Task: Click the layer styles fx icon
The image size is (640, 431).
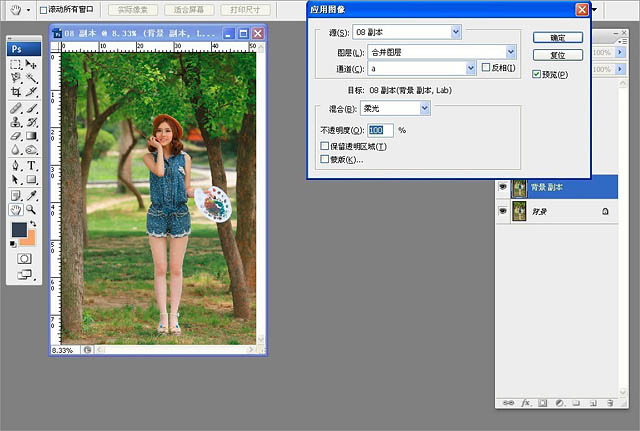Action: [x=525, y=402]
